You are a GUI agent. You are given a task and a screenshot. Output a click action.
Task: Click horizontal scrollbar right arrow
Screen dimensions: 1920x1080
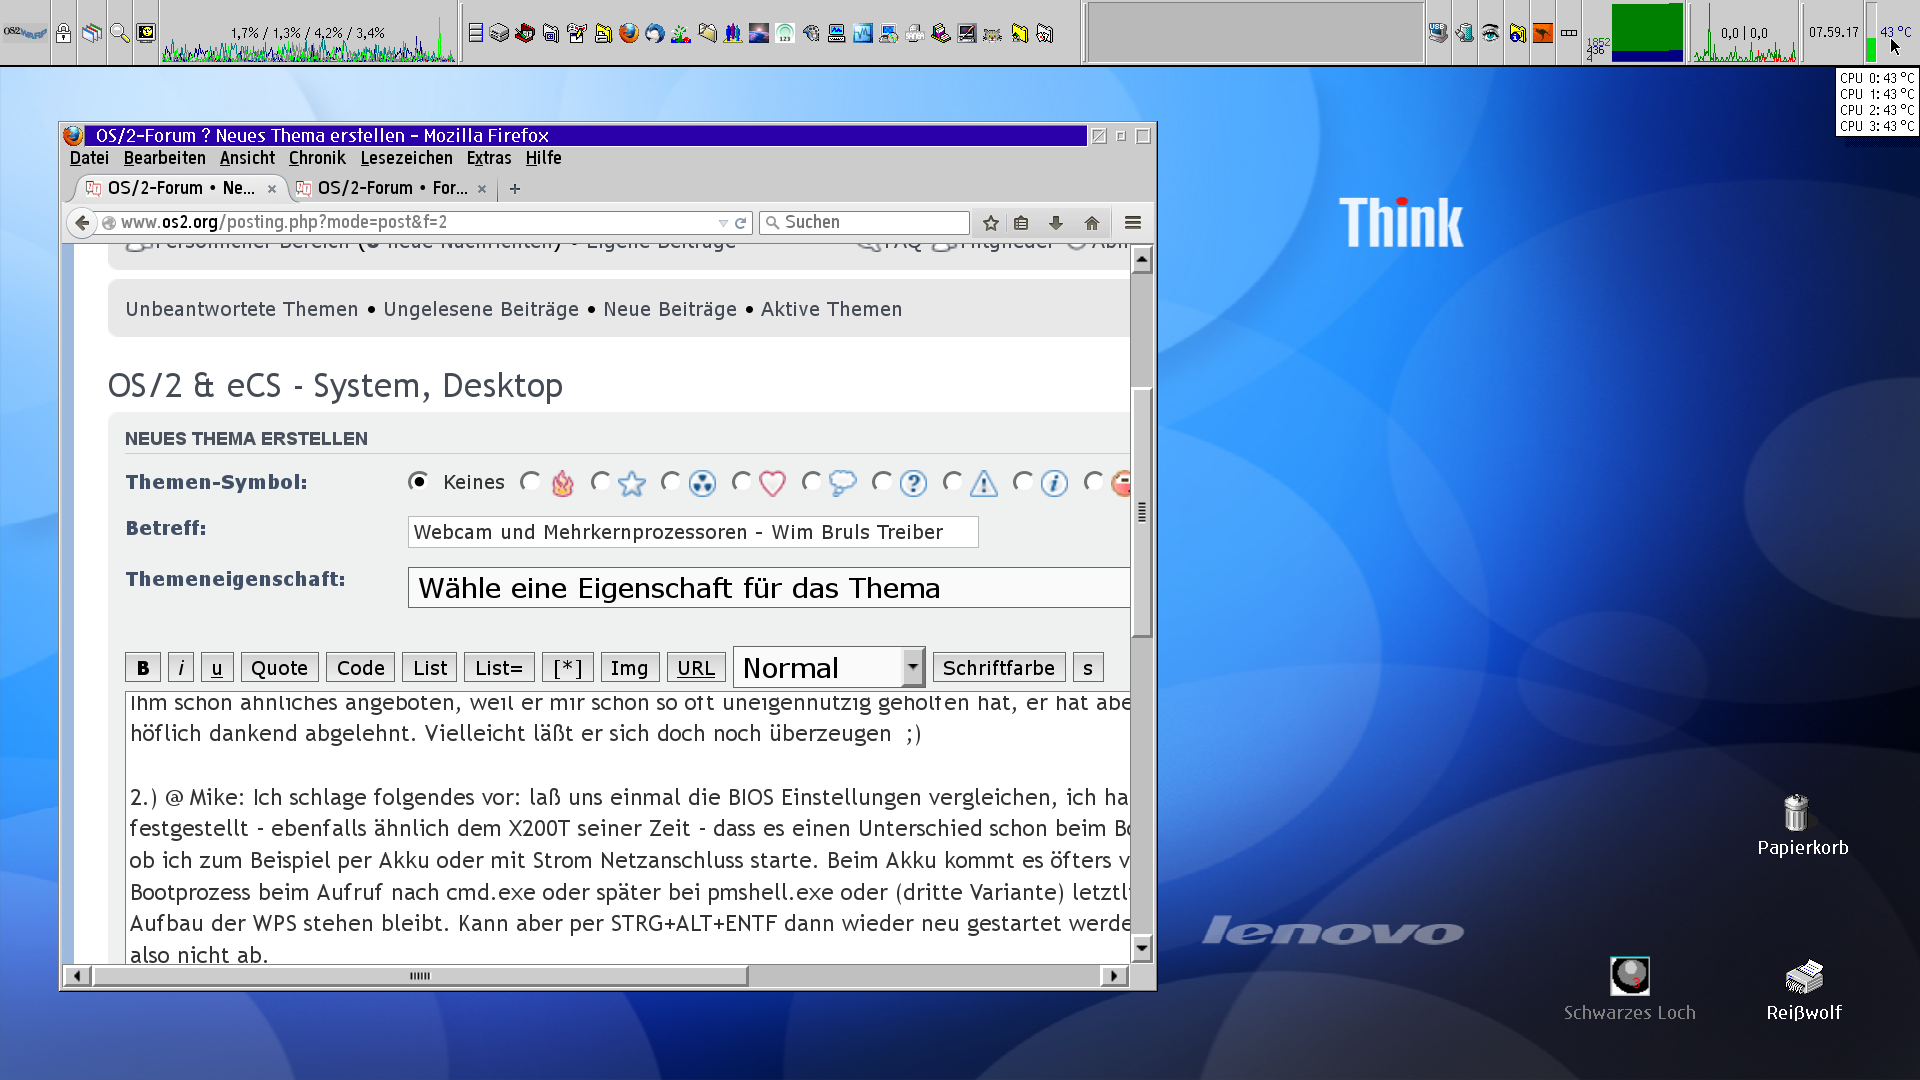coord(1114,975)
